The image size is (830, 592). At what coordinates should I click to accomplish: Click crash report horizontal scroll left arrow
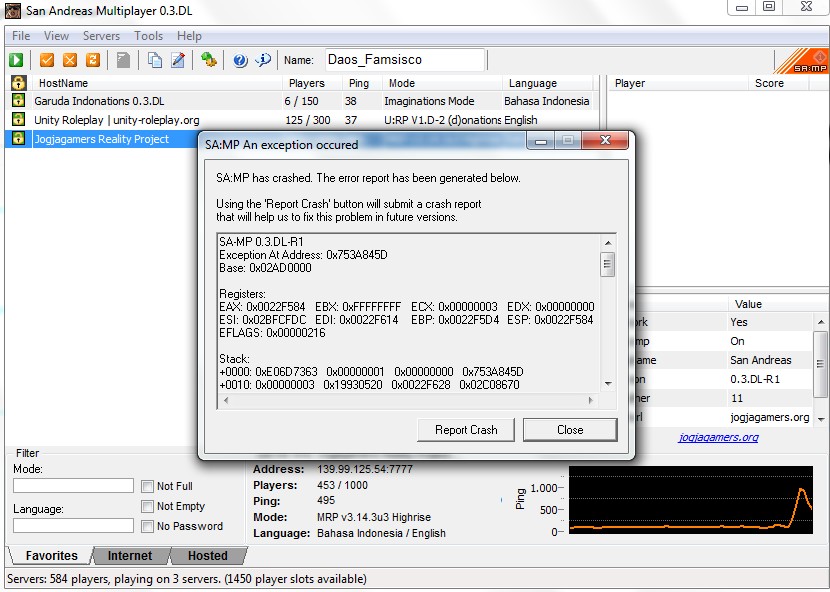226,400
